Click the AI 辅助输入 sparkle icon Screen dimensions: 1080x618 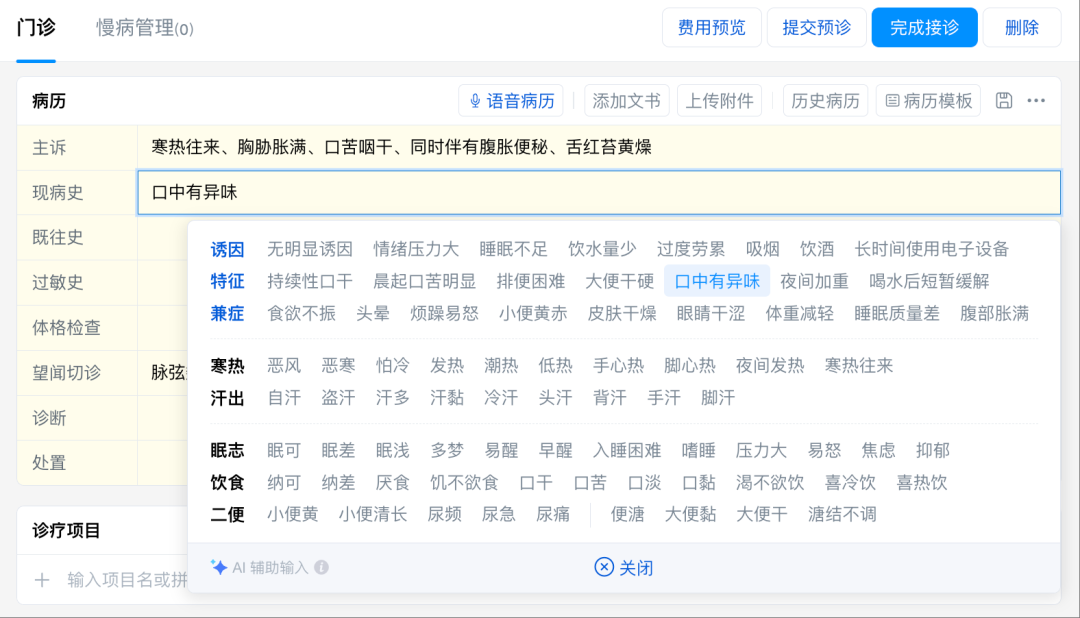[x=219, y=567]
